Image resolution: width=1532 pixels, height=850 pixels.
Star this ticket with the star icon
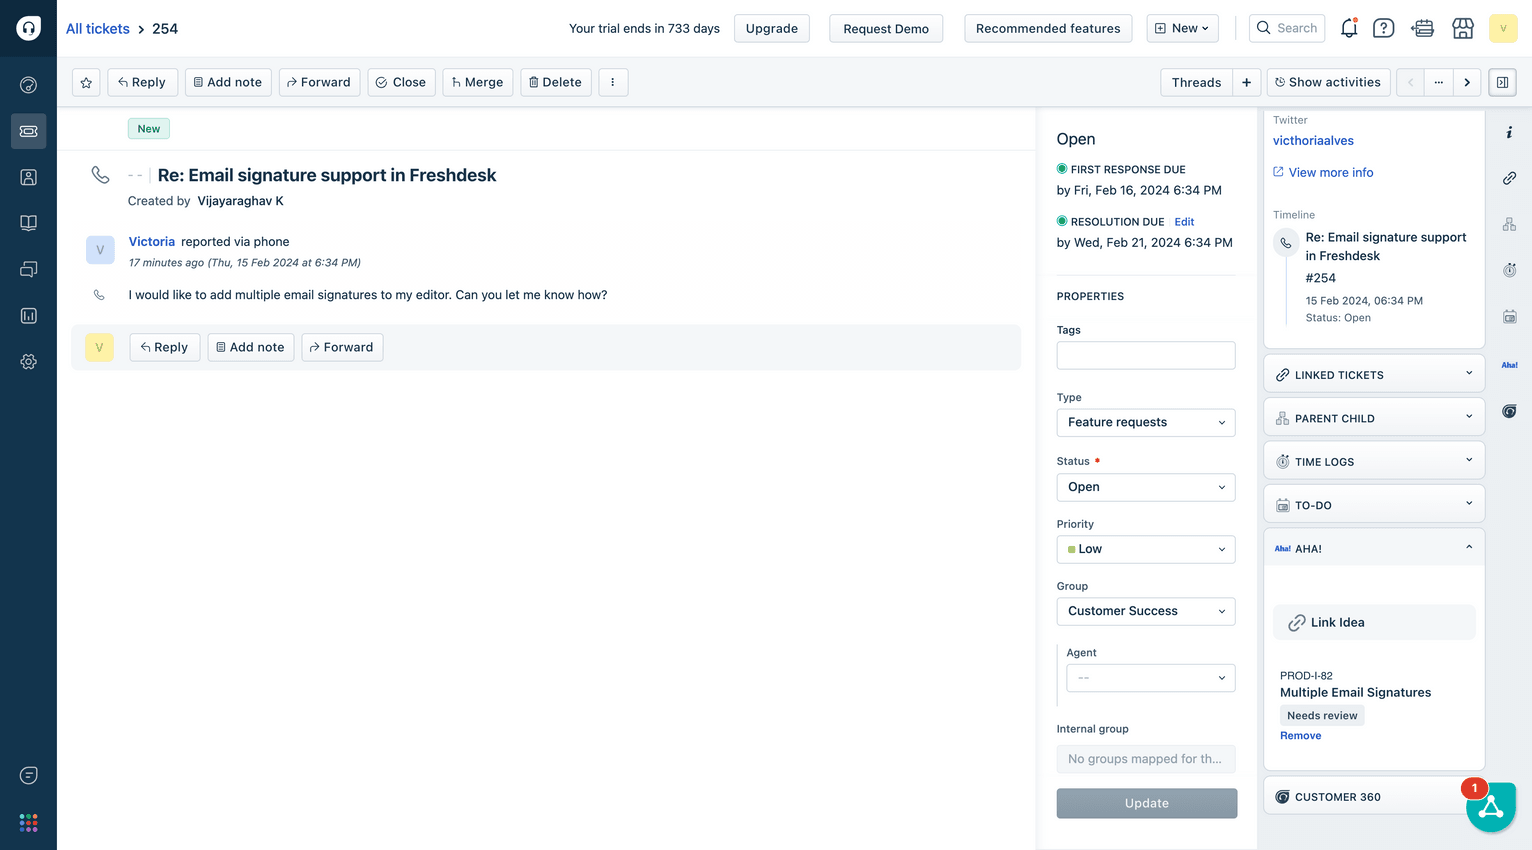point(86,82)
